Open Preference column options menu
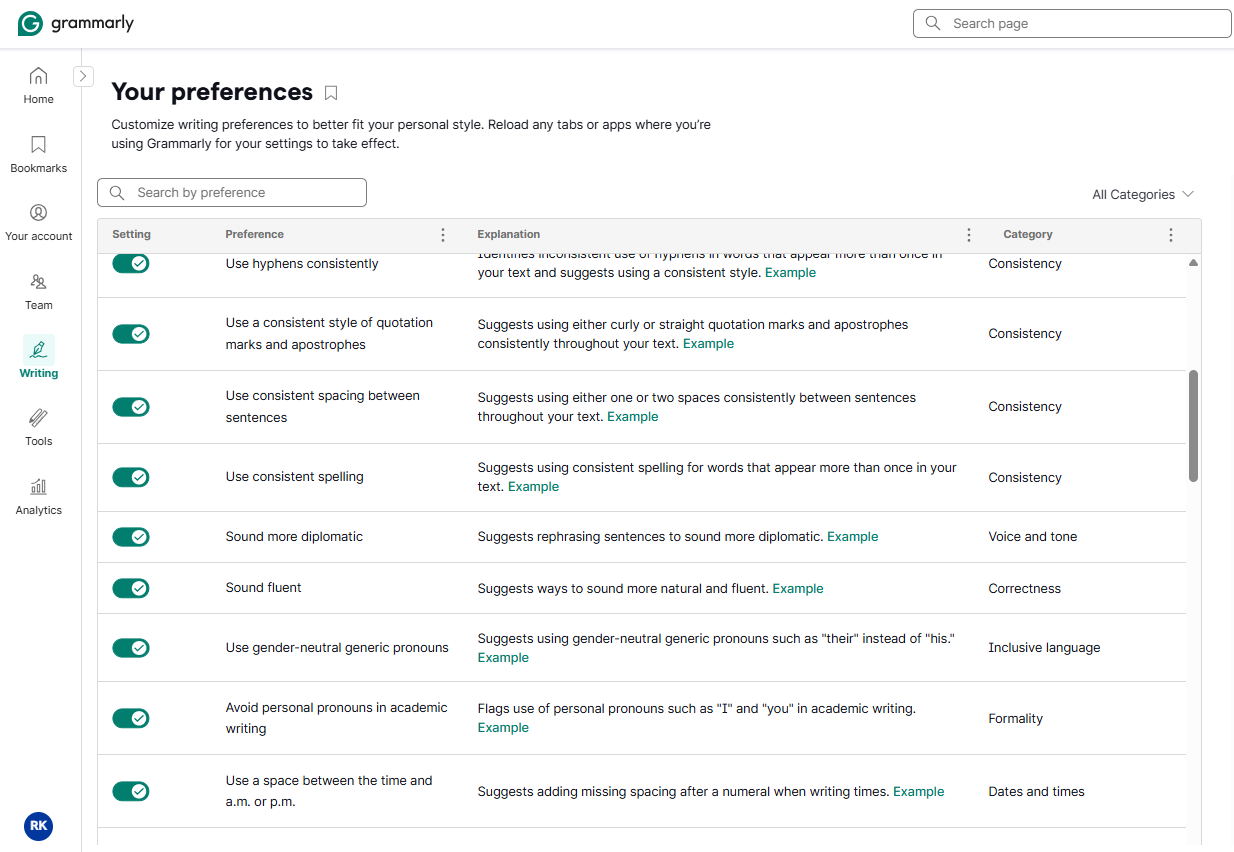The width and height of the screenshot is (1234, 852). (x=443, y=235)
